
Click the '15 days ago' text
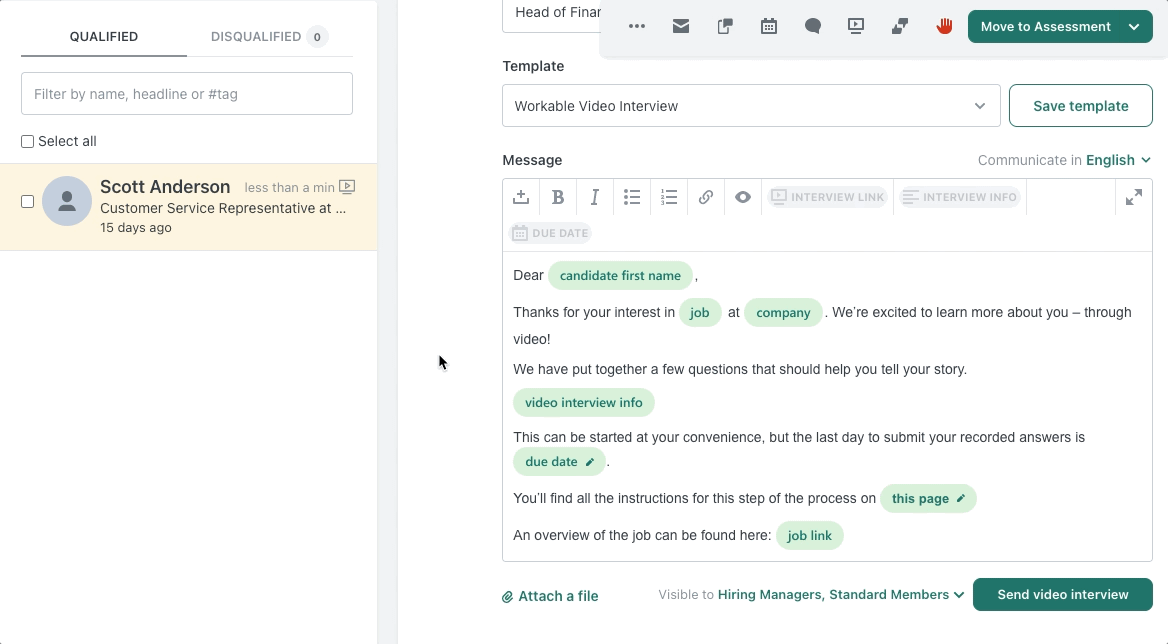tap(136, 228)
